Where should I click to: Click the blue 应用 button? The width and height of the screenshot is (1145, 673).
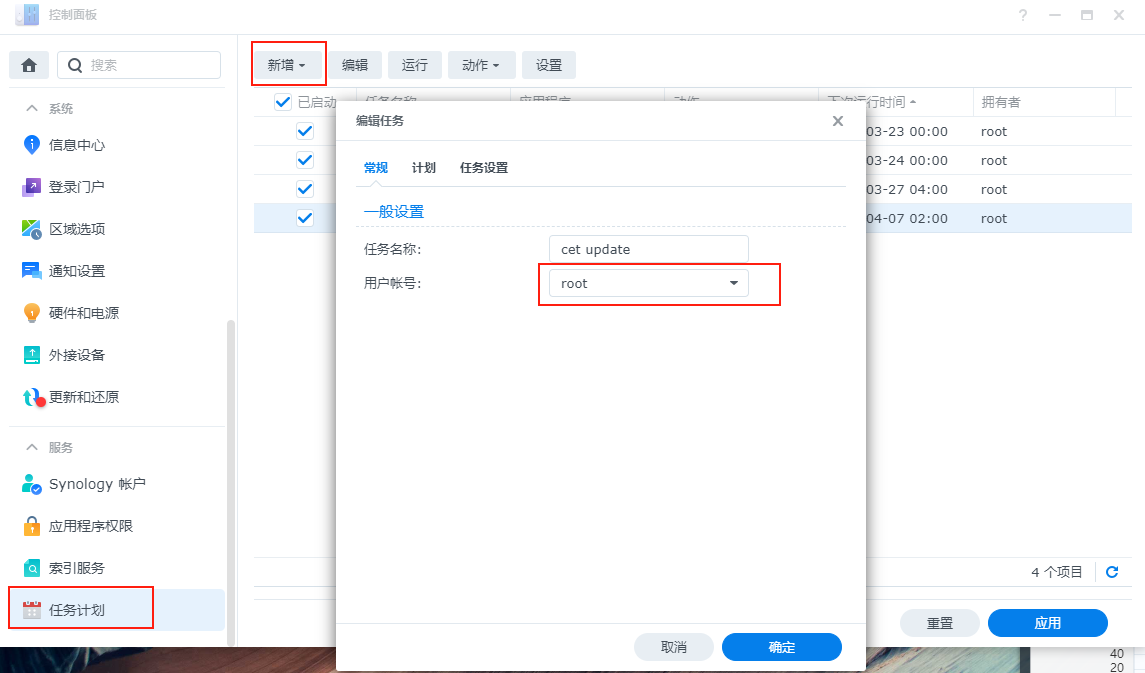click(1048, 623)
